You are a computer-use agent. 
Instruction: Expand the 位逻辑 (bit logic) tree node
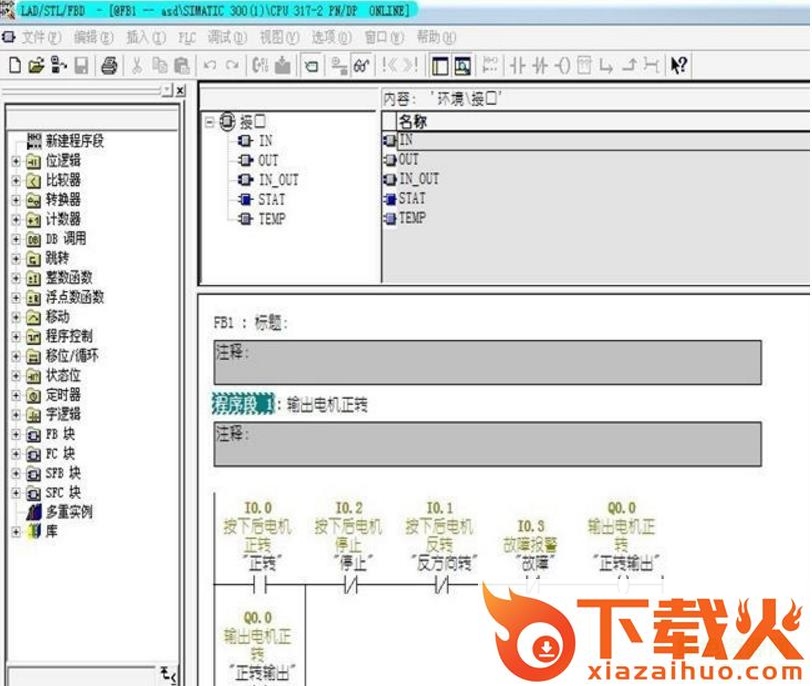16,161
